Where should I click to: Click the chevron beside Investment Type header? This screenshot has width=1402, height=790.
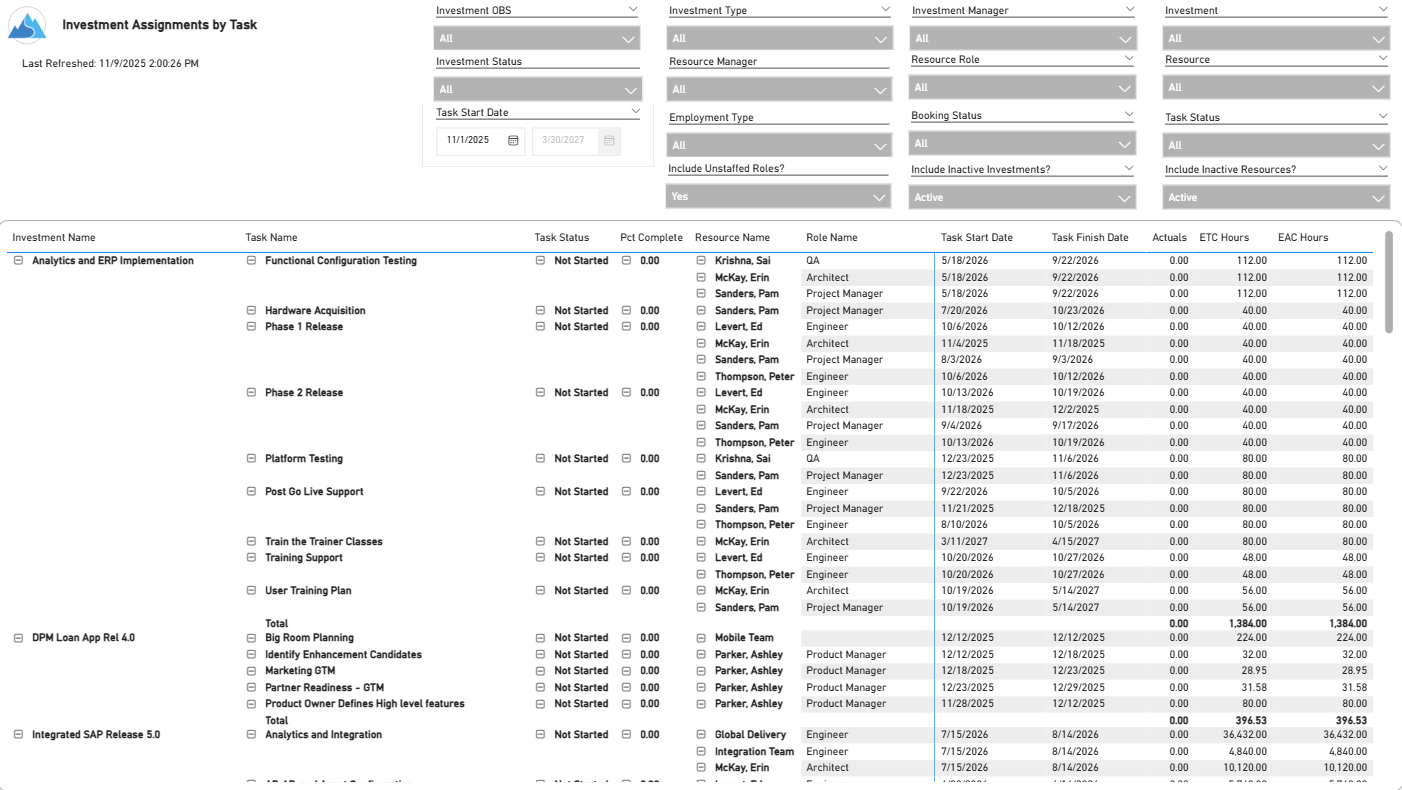pyautogui.click(x=885, y=9)
